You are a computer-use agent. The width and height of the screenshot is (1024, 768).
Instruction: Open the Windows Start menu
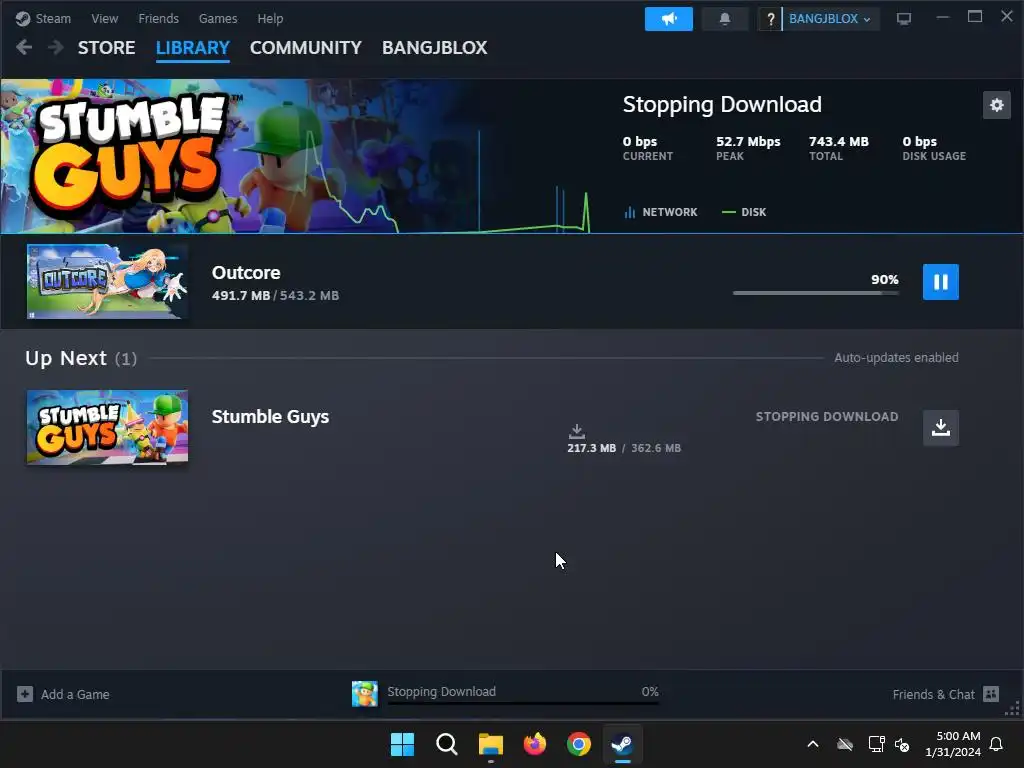pyautogui.click(x=402, y=744)
